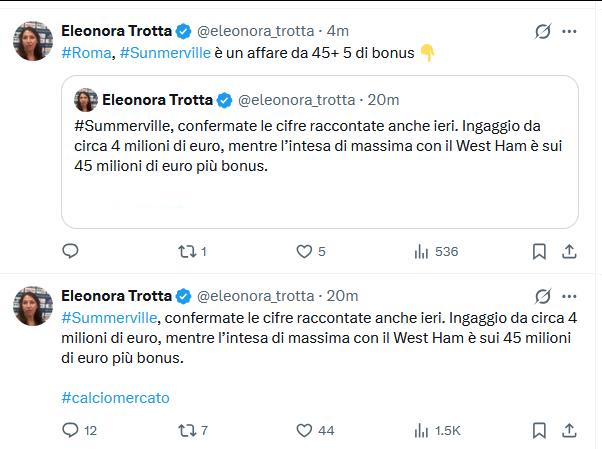View analytics showing 1.5K views

[x=437, y=430]
